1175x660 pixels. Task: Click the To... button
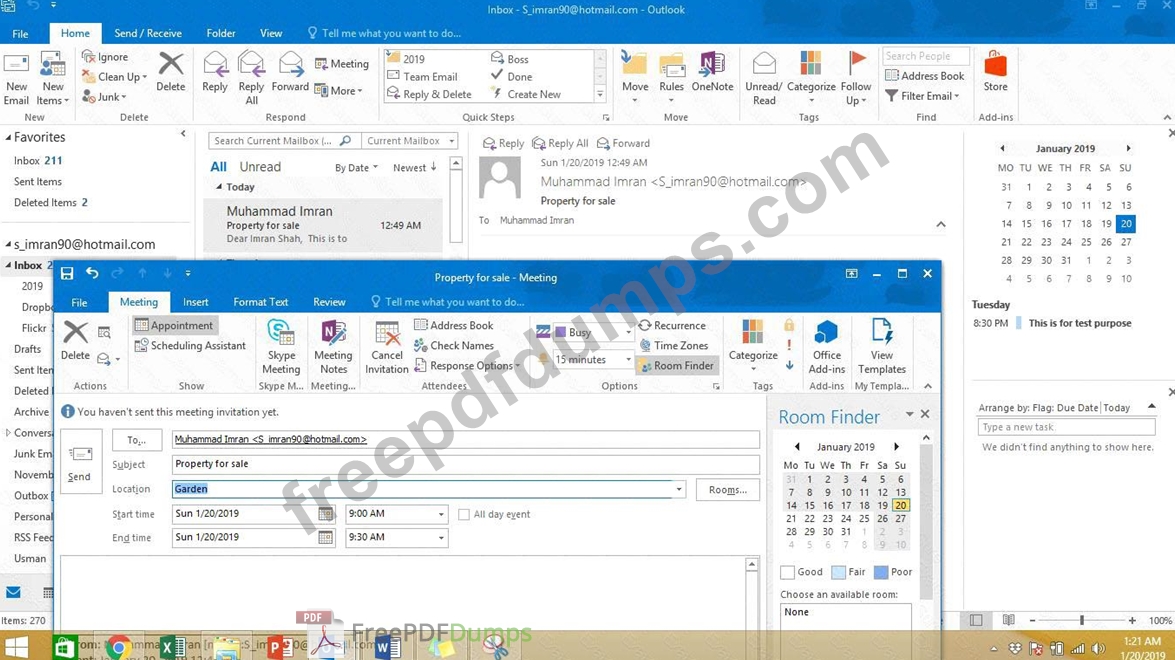[x=136, y=440]
